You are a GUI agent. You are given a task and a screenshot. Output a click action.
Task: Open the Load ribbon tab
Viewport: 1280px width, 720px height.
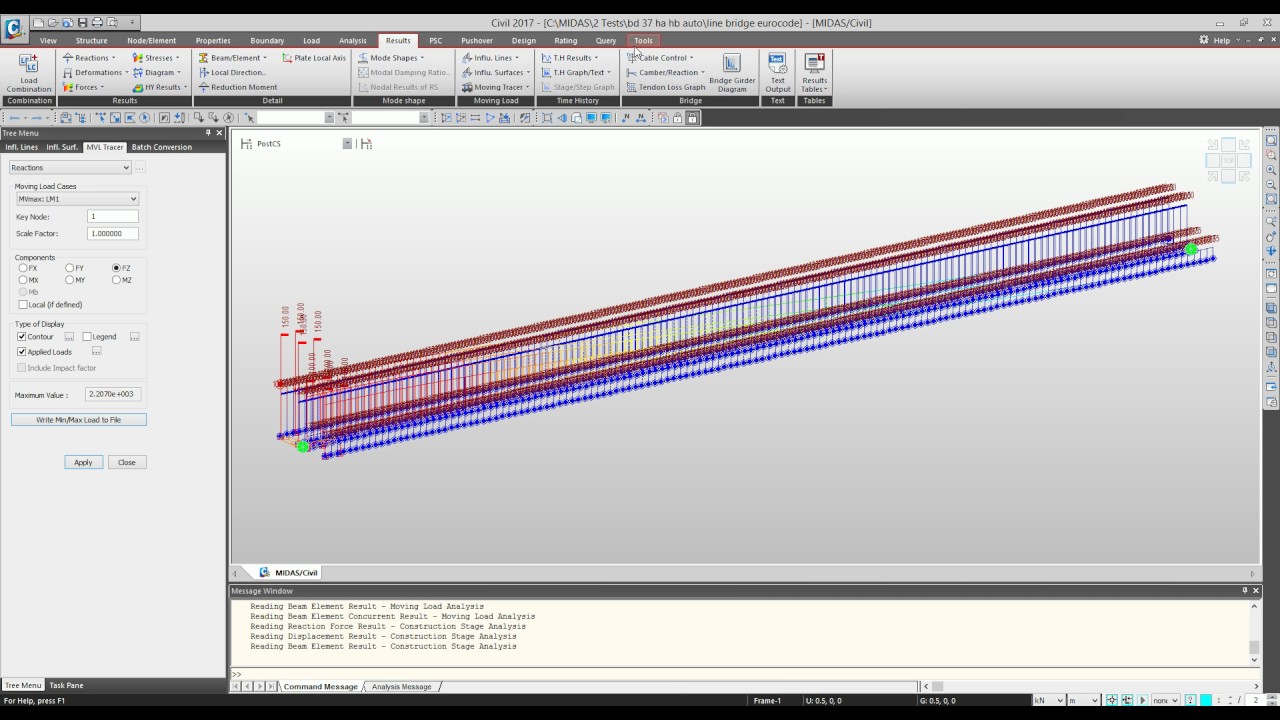pyautogui.click(x=311, y=41)
